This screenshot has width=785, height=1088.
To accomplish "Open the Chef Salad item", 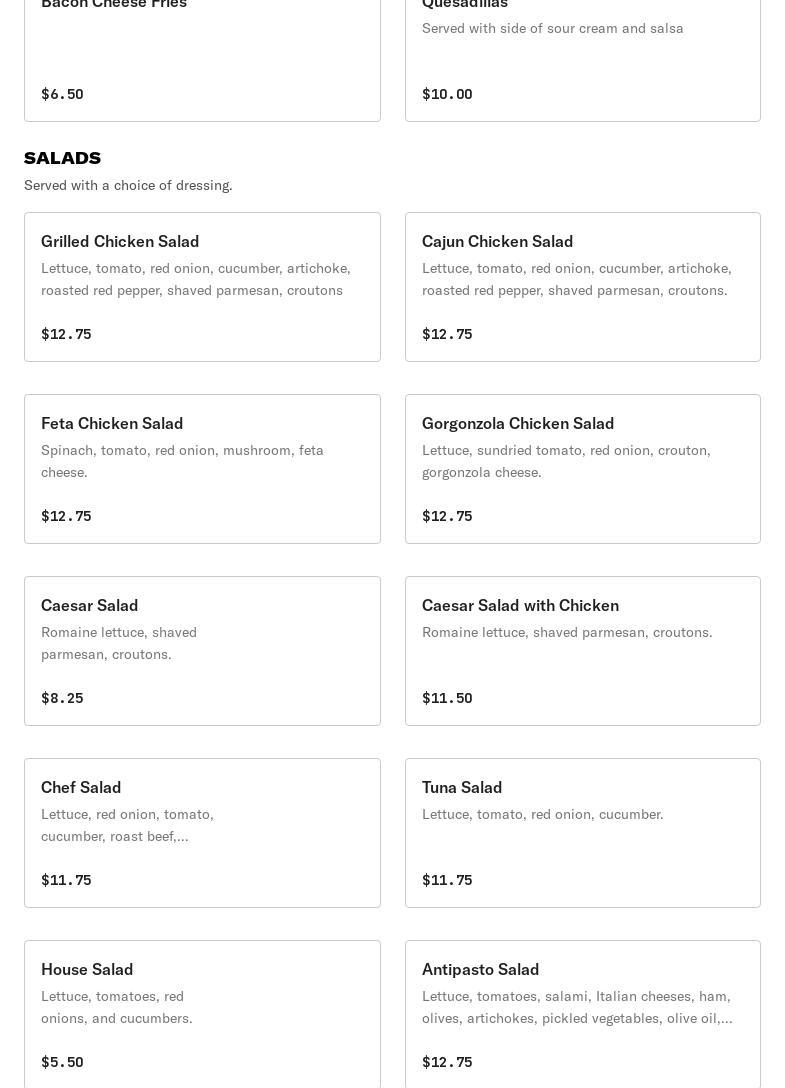I will point(202,833).
